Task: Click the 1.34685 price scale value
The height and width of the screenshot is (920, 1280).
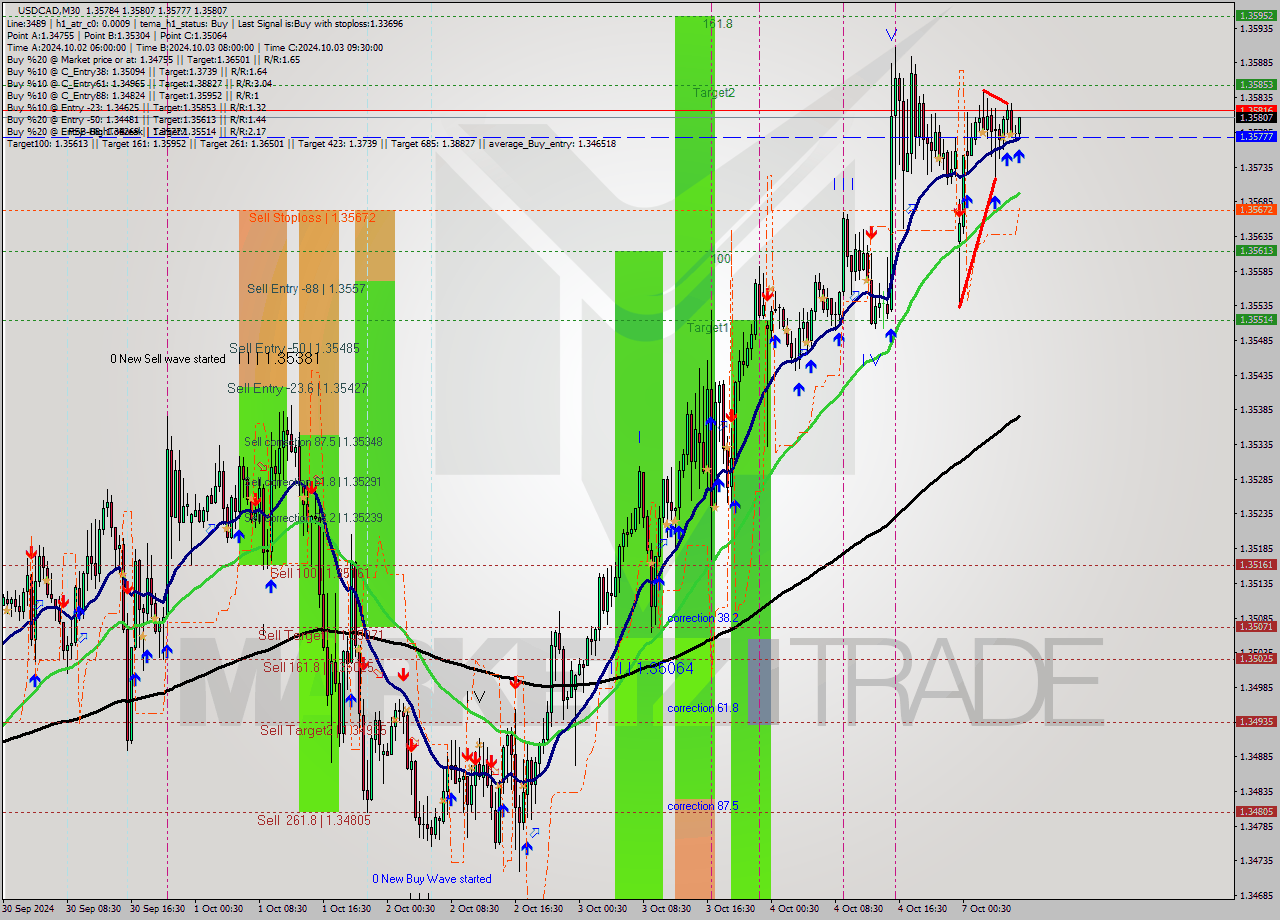Action: [1256, 896]
